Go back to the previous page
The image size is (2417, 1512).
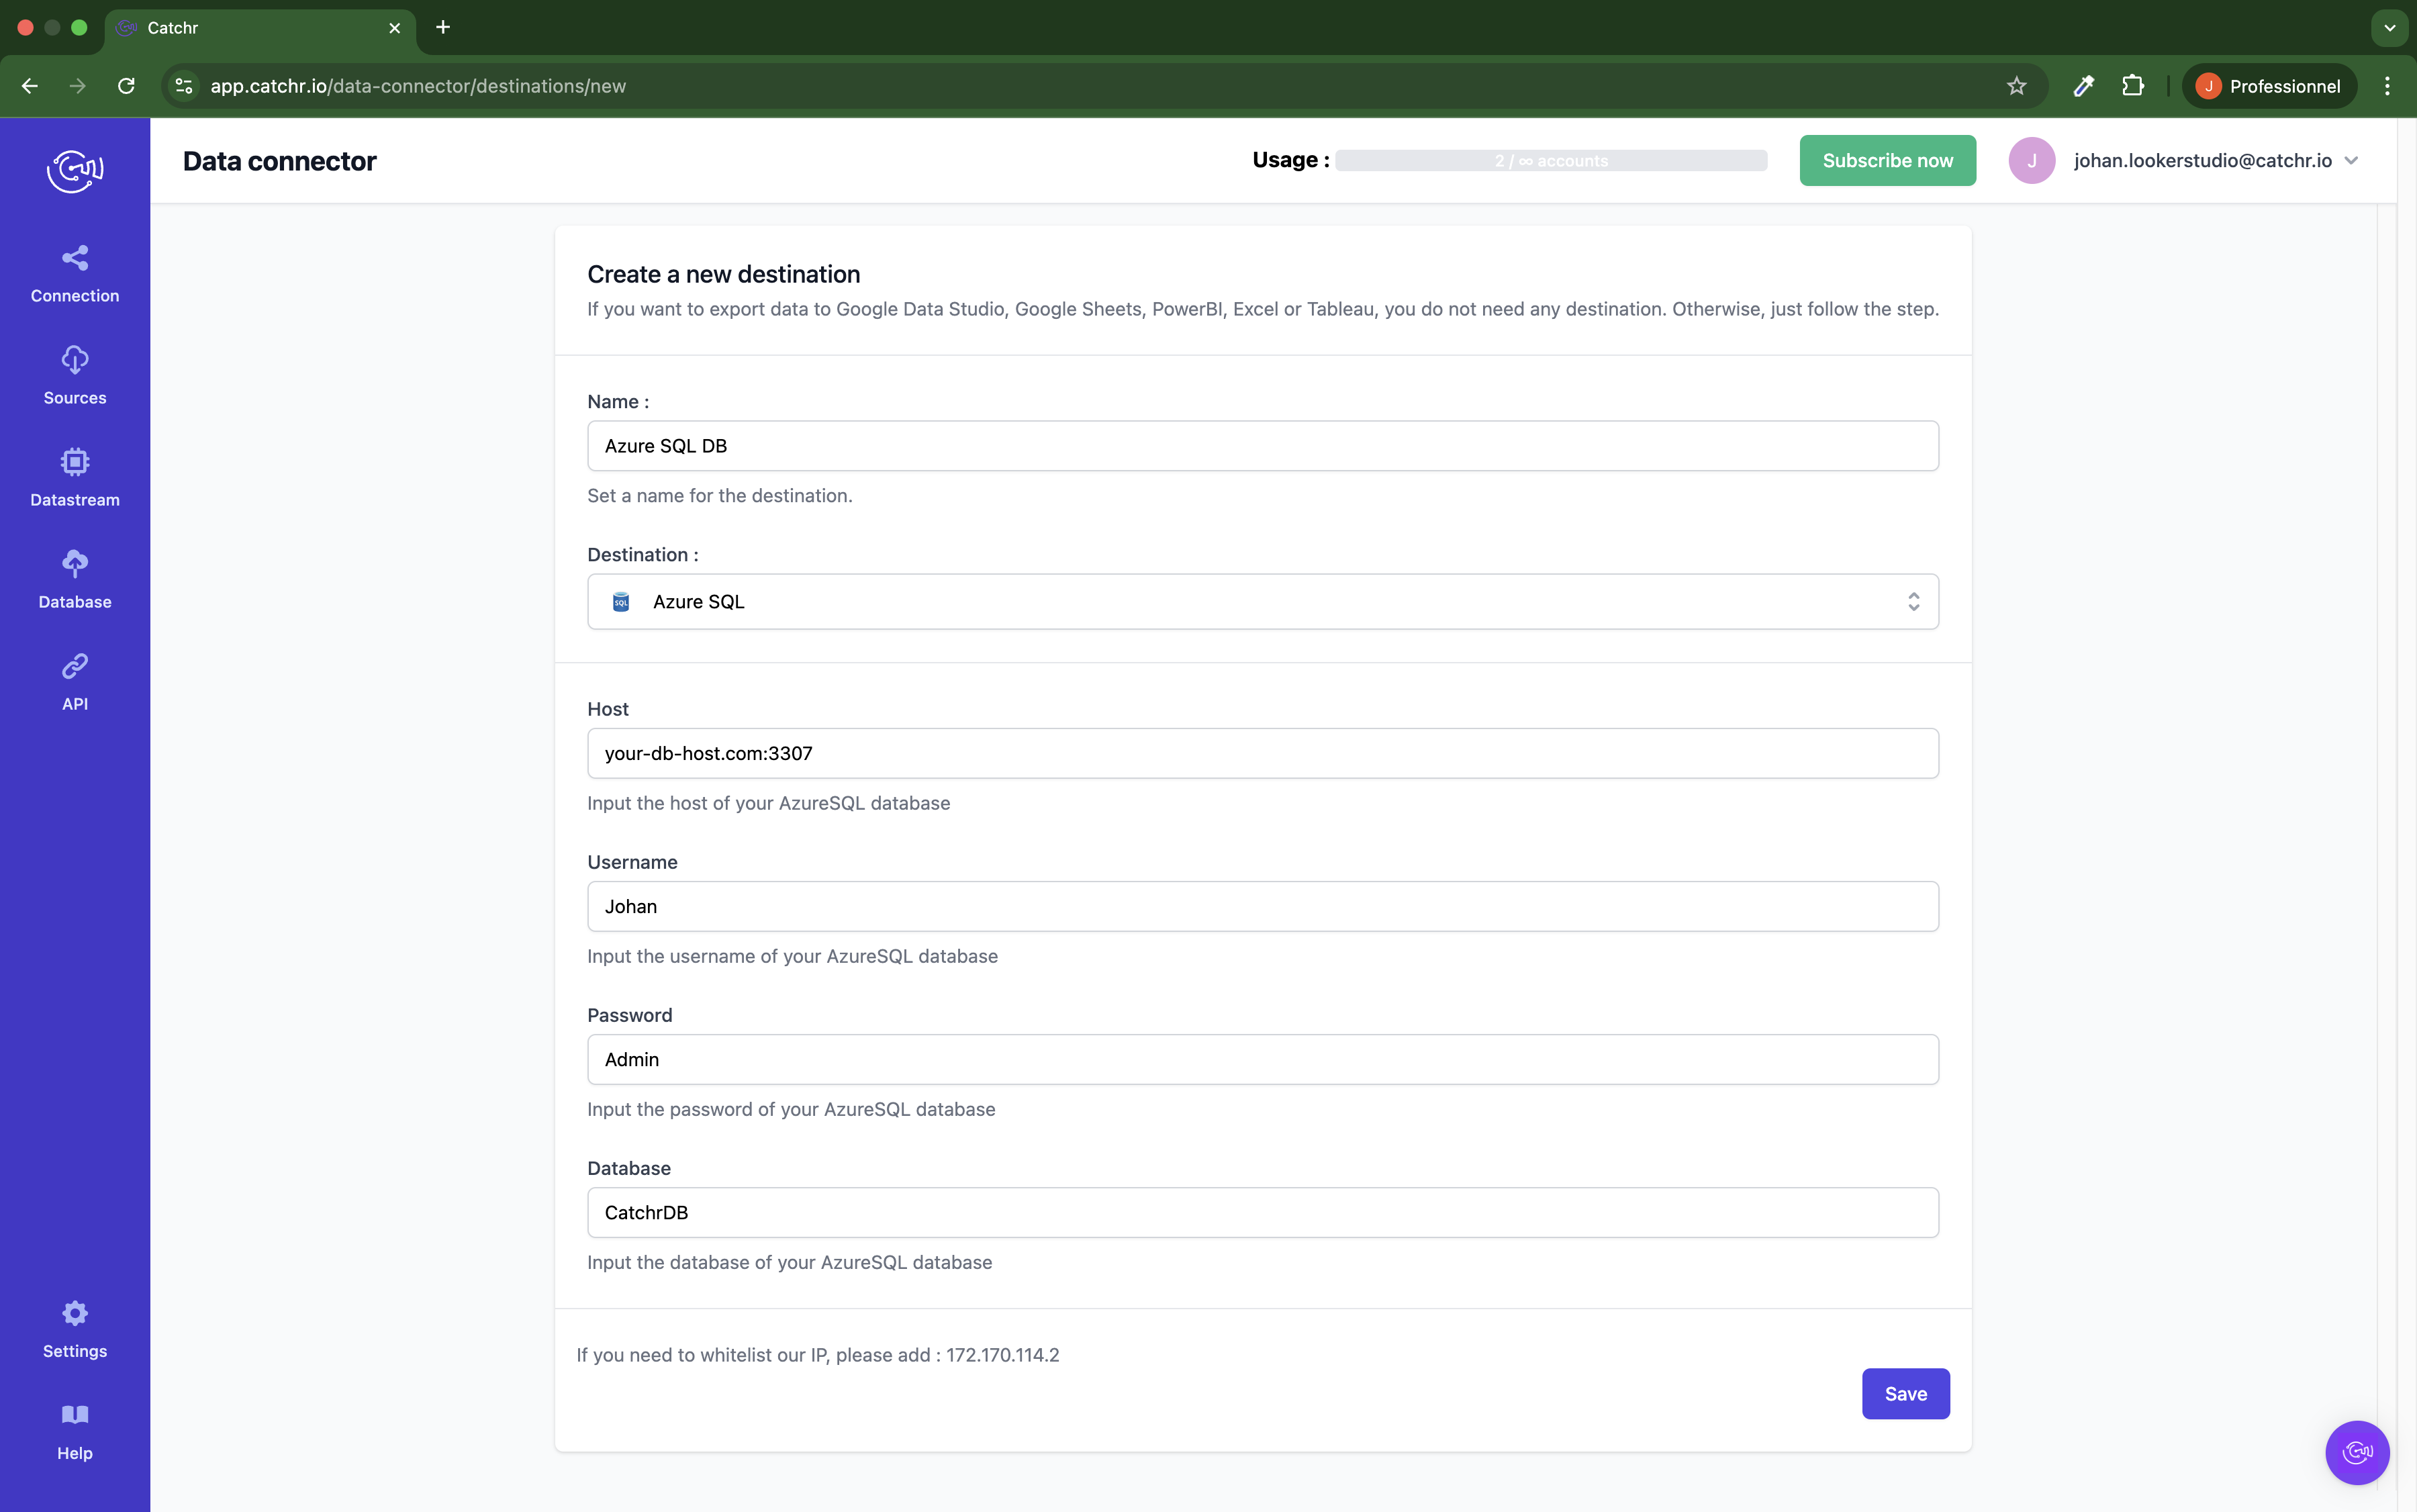pyautogui.click(x=30, y=86)
